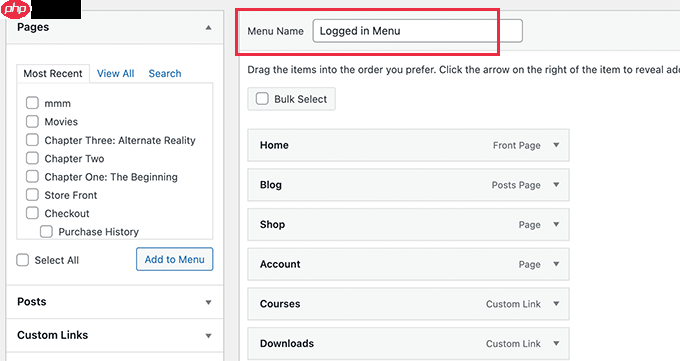Expand the Account item arrow
The width and height of the screenshot is (680, 361).
[x=556, y=264]
